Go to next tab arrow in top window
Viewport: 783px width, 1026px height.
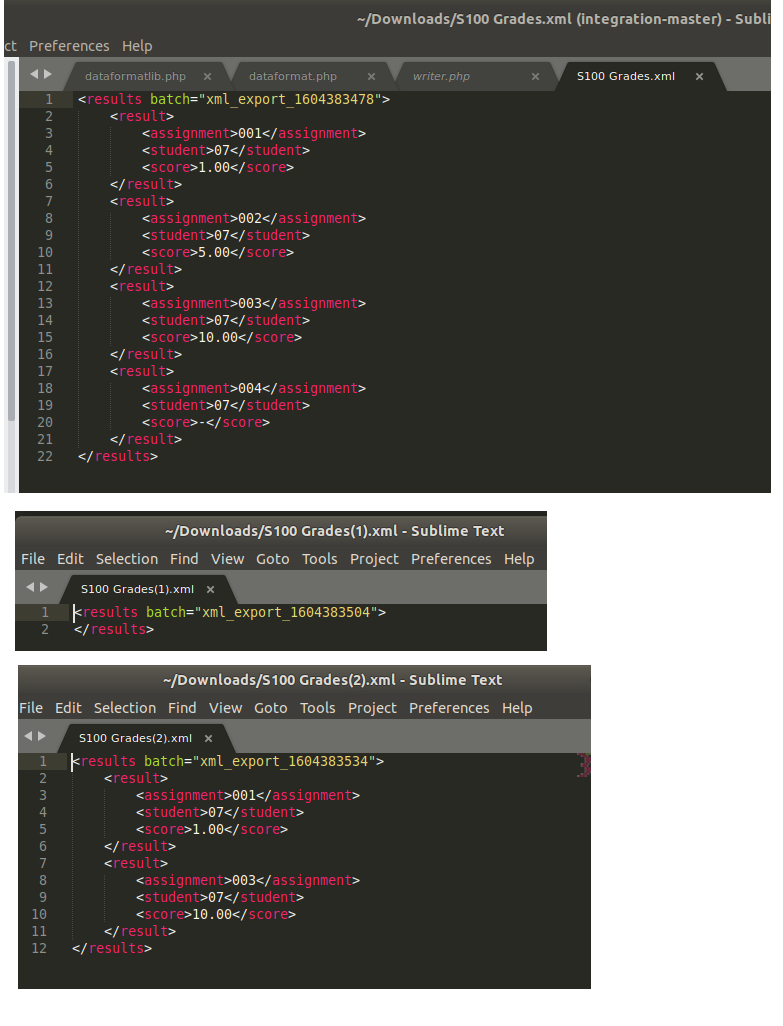(x=48, y=74)
